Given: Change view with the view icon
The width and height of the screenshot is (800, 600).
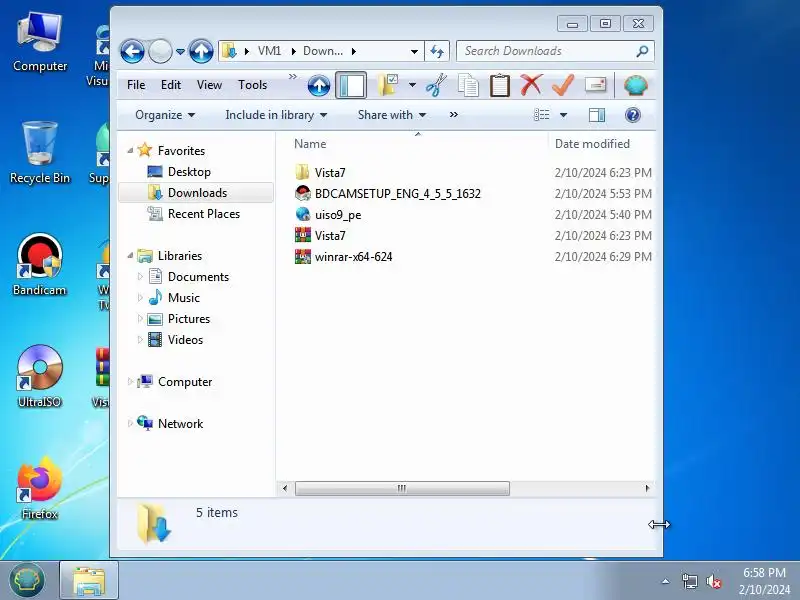Looking at the screenshot, I should click(x=541, y=115).
